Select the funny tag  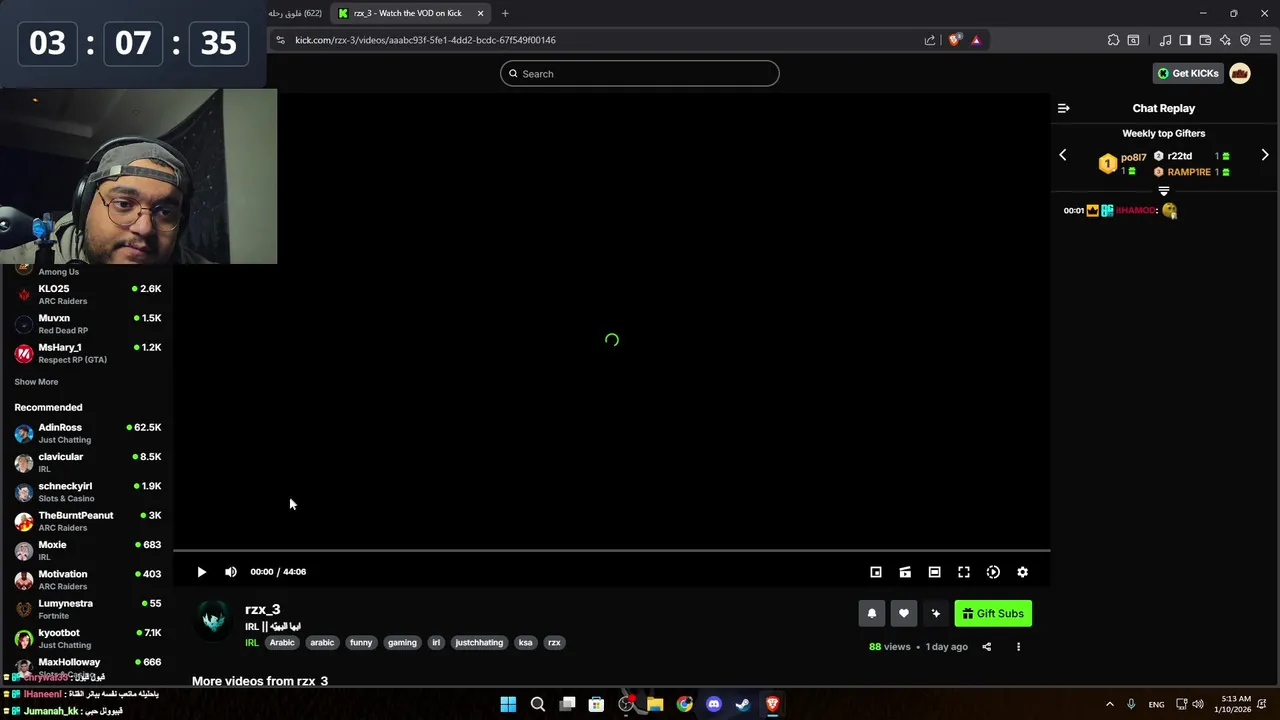click(361, 643)
